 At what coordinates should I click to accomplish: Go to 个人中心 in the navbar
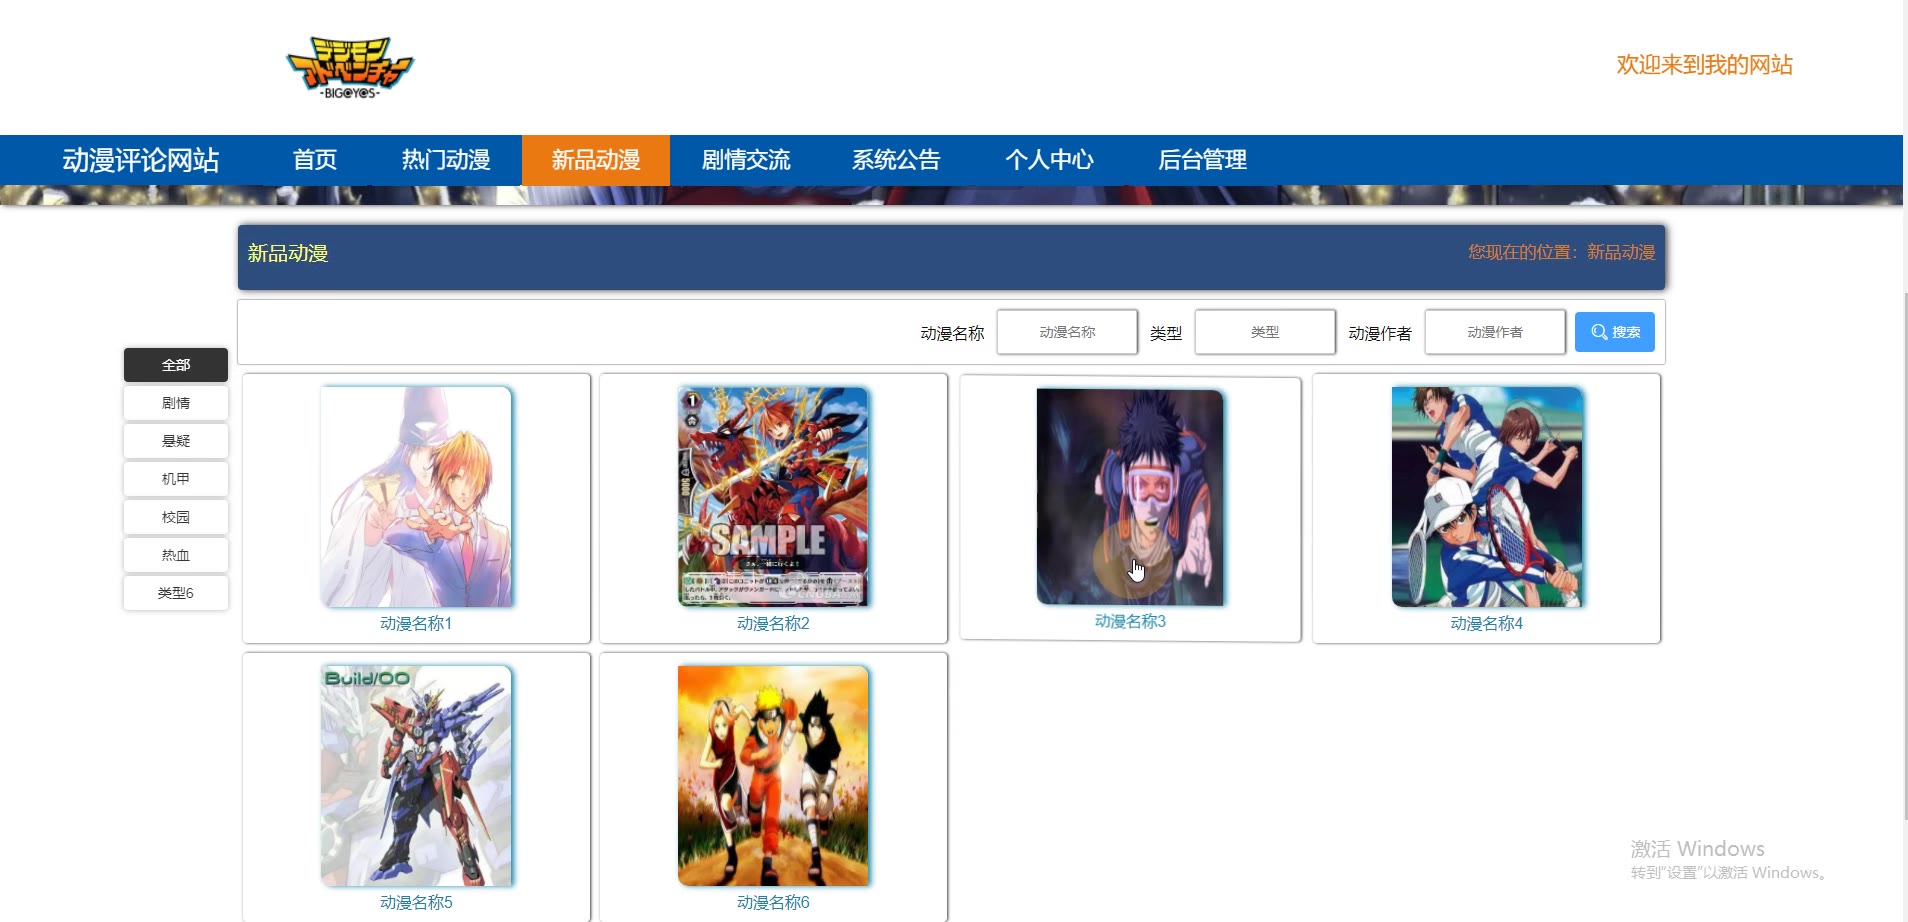pyautogui.click(x=1049, y=160)
